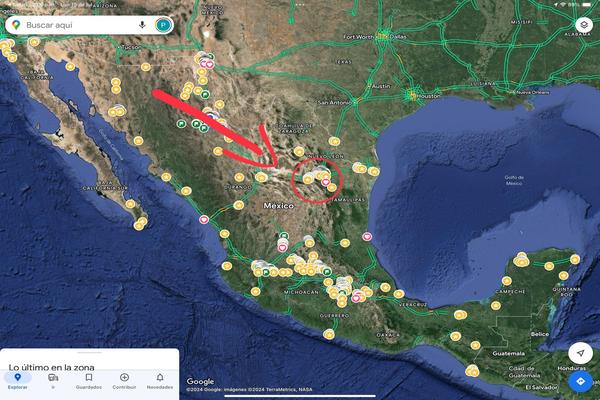Viewport: 600px width, 400px height.
Task: Tap the pink heart pin on the Pacific coast
Action: (x=204, y=217)
